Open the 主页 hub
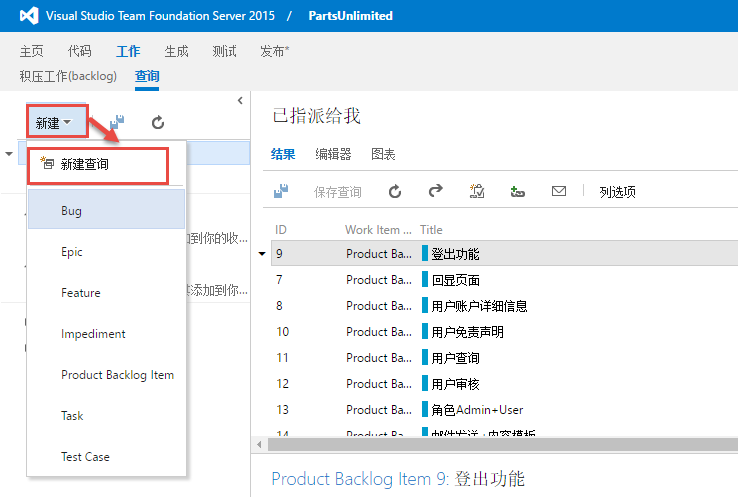This screenshot has width=738, height=497. (x=32, y=51)
